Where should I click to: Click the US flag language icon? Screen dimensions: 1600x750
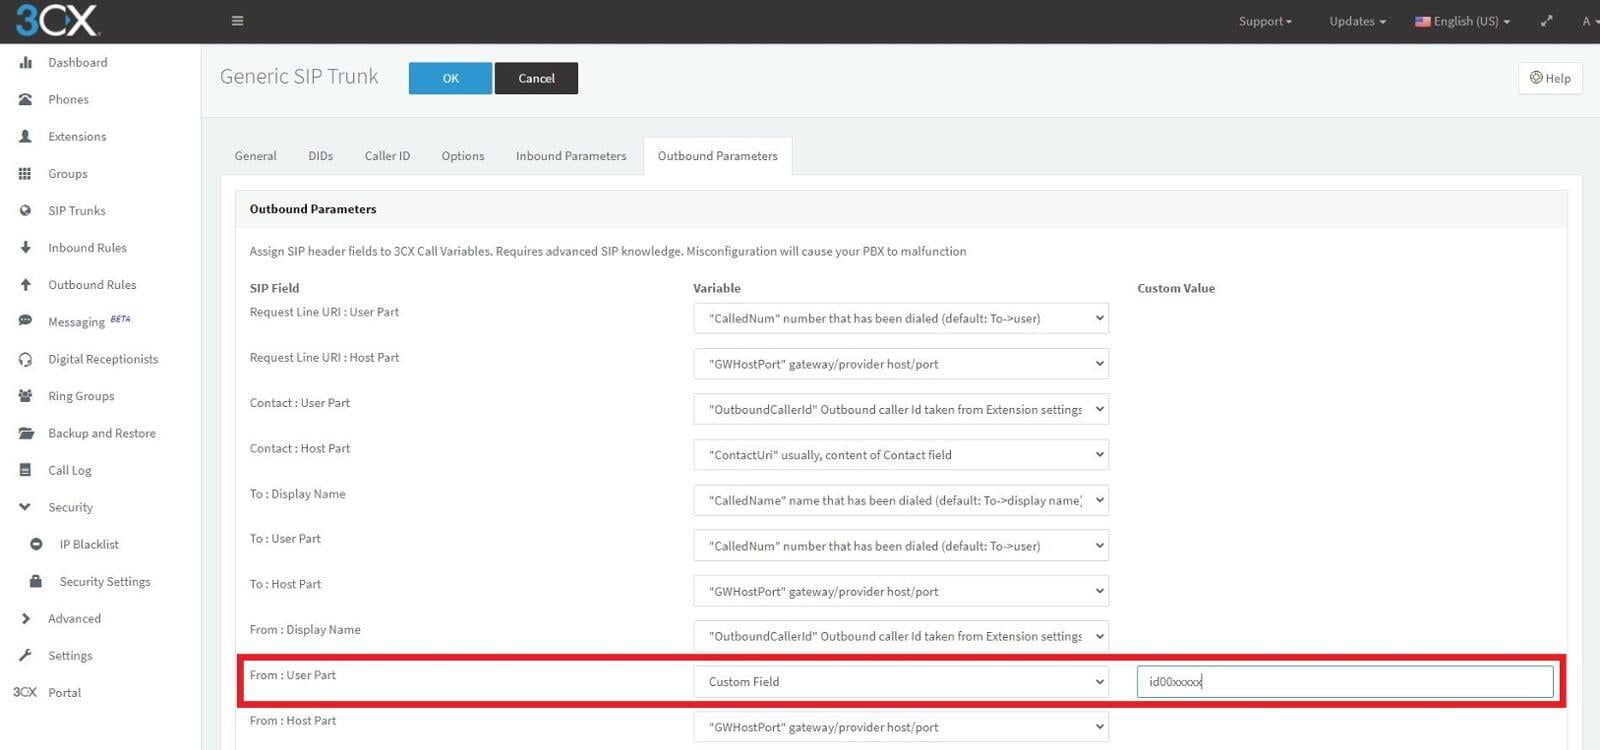click(1422, 21)
